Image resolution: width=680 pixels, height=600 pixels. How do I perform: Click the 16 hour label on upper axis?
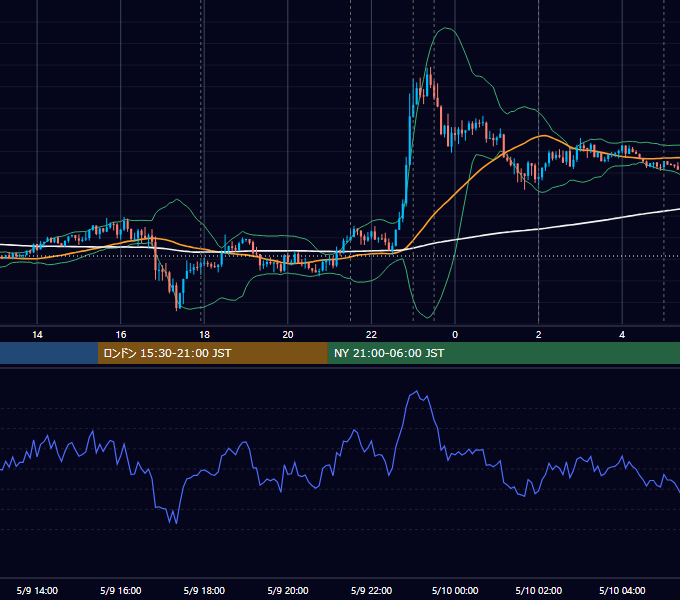click(x=121, y=335)
